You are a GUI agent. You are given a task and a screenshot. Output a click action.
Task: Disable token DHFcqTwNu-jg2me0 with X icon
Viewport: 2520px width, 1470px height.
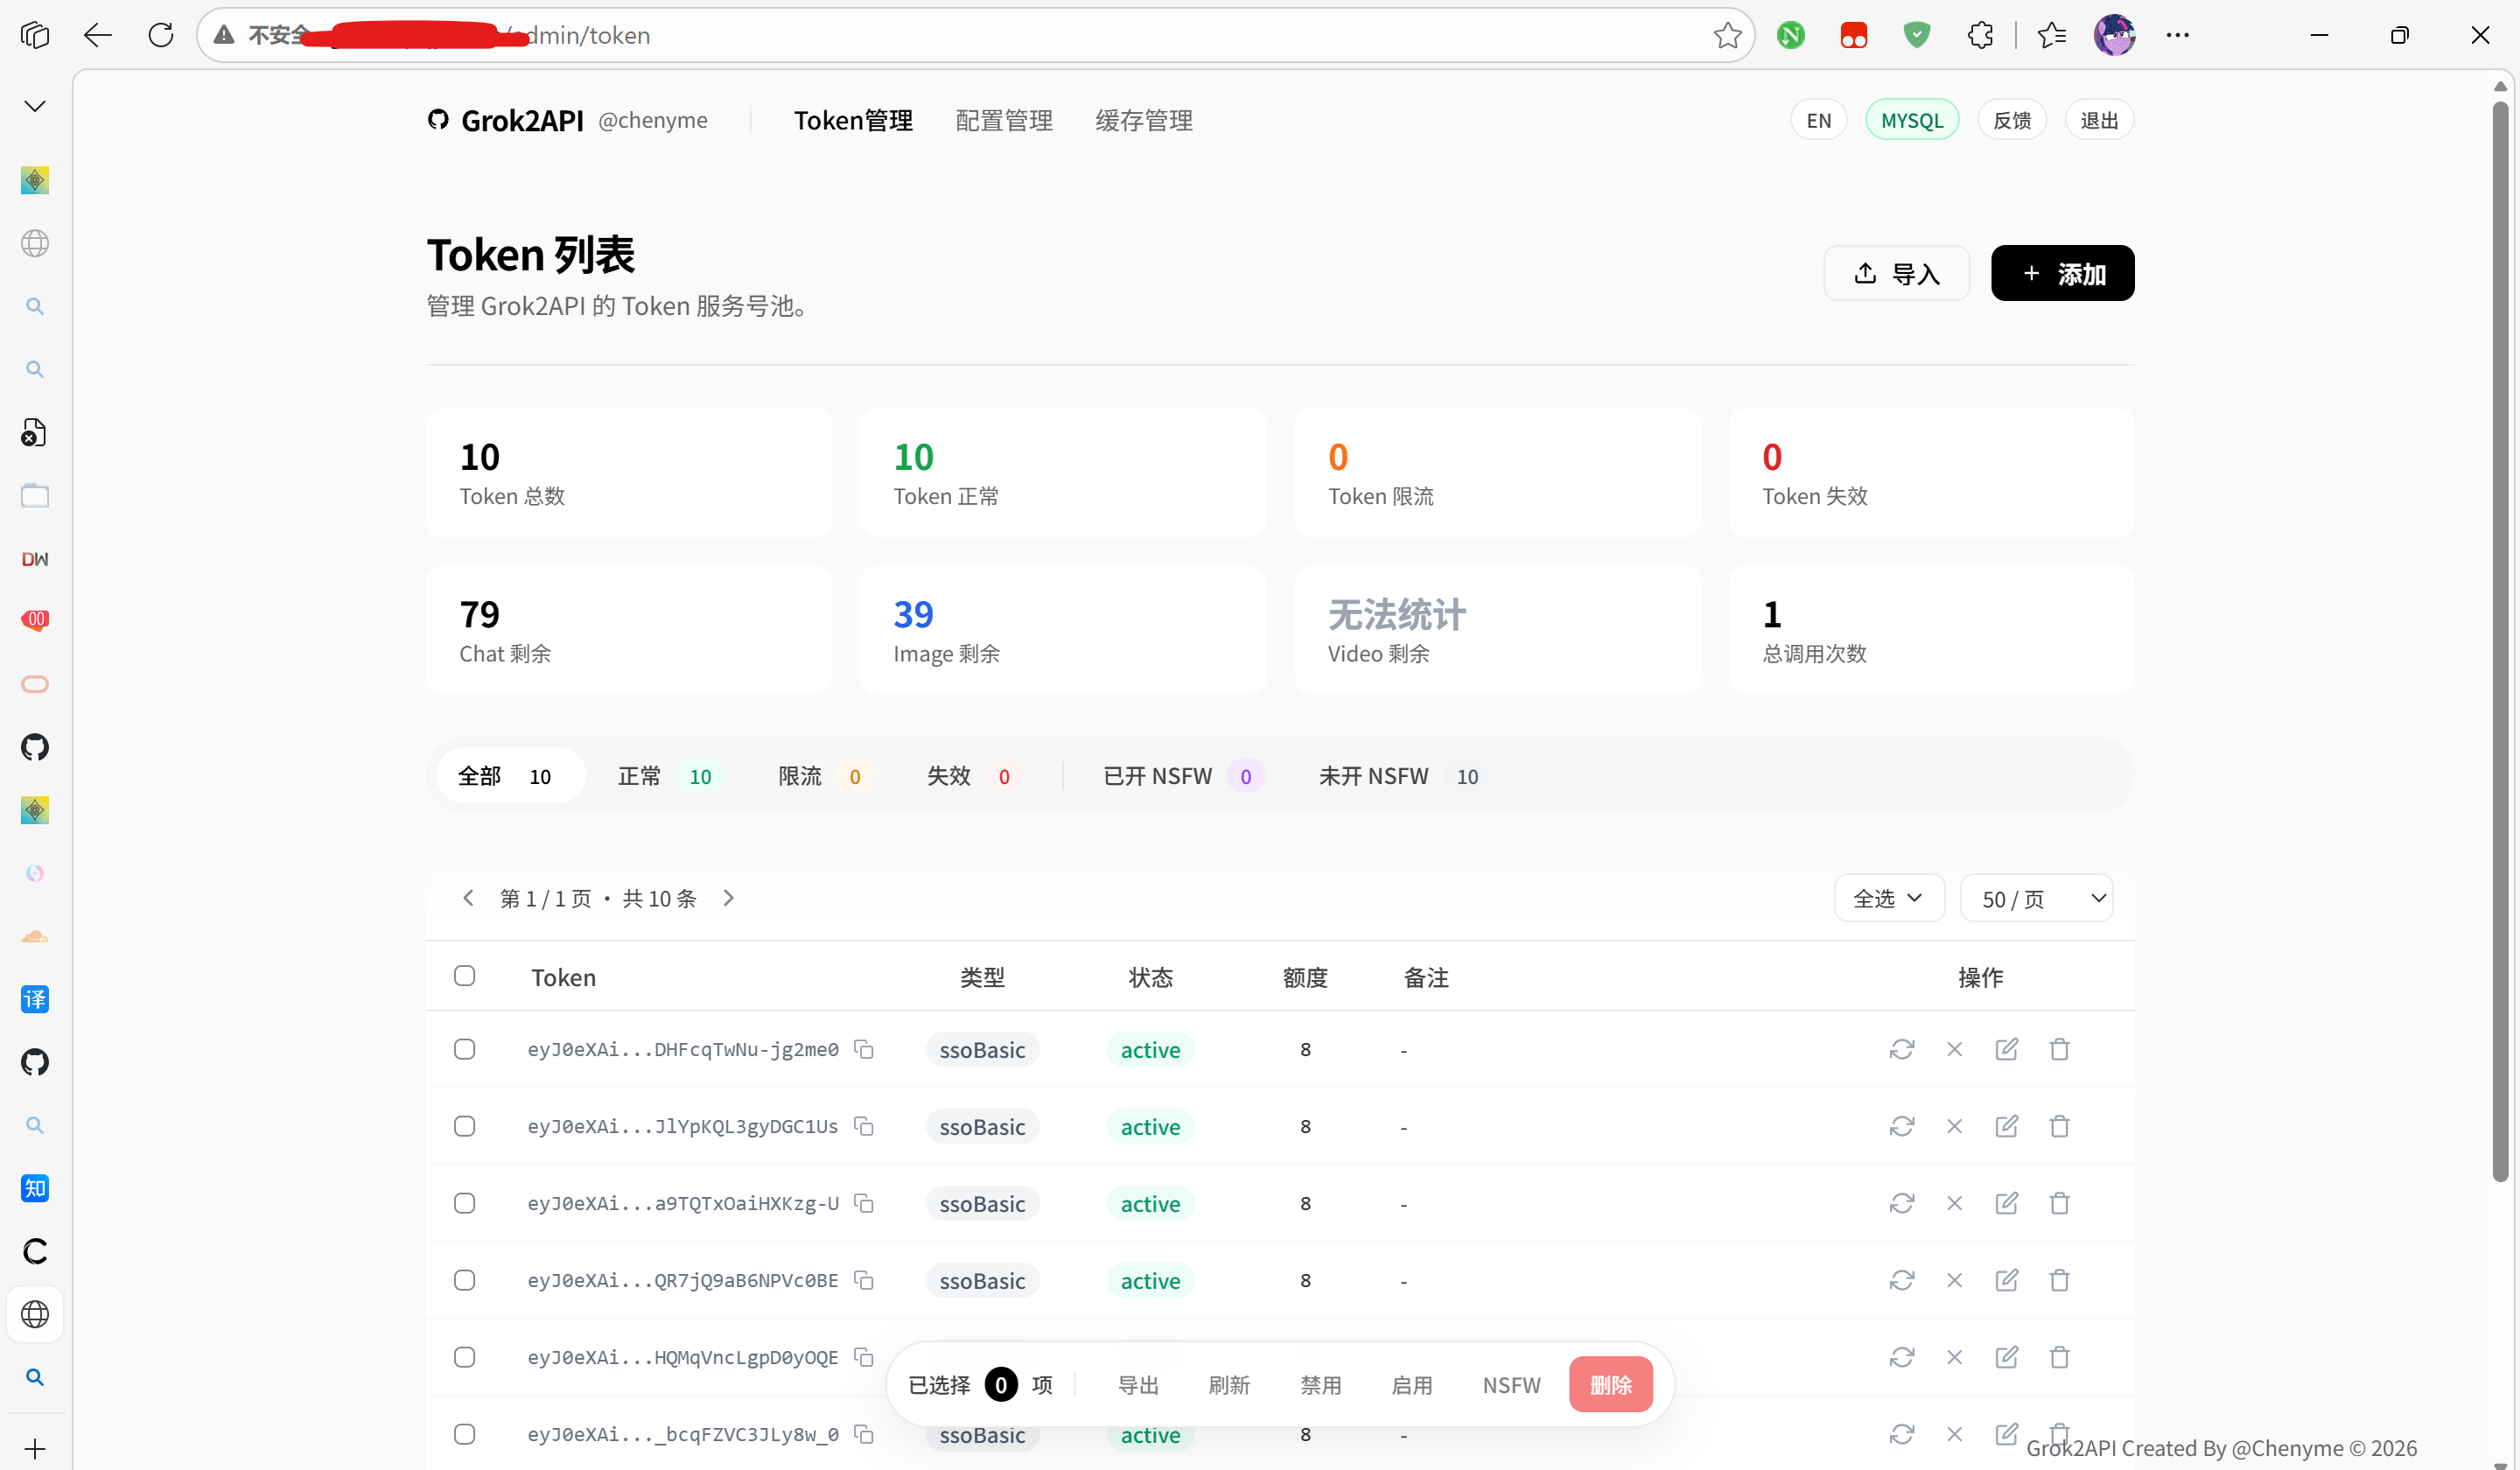(x=1954, y=1049)
